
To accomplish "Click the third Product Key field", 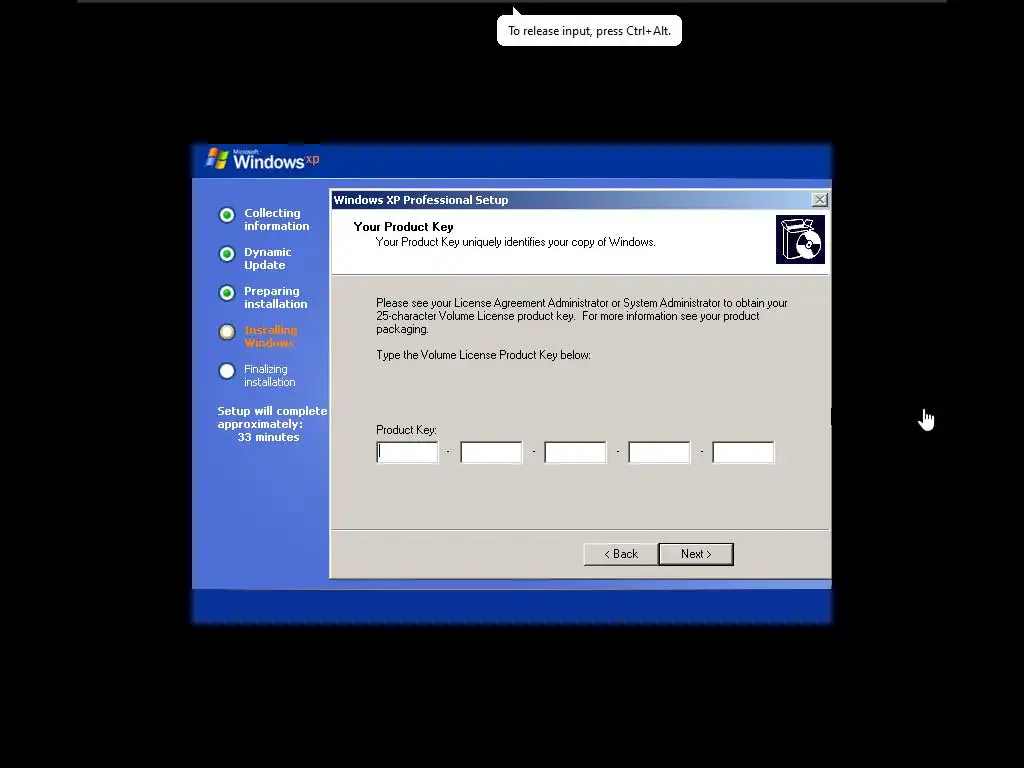I will coord(575,452).
